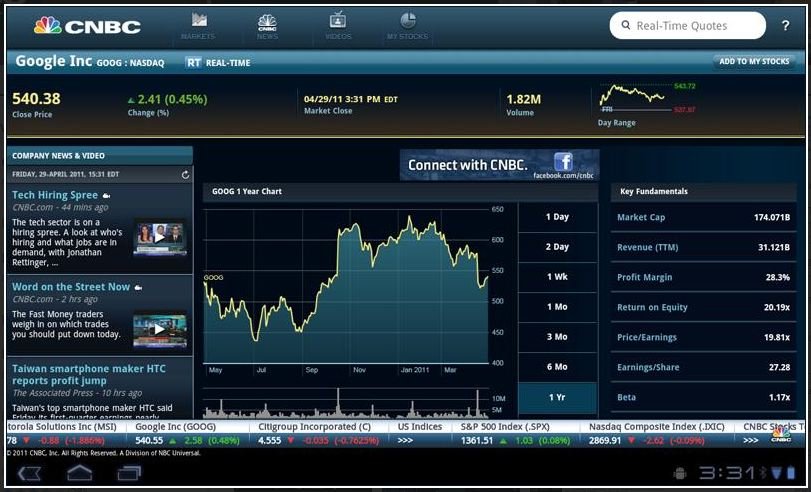Select the 1 Day chart range
This screenshot has width=811, height=492.
click(557, 217)
